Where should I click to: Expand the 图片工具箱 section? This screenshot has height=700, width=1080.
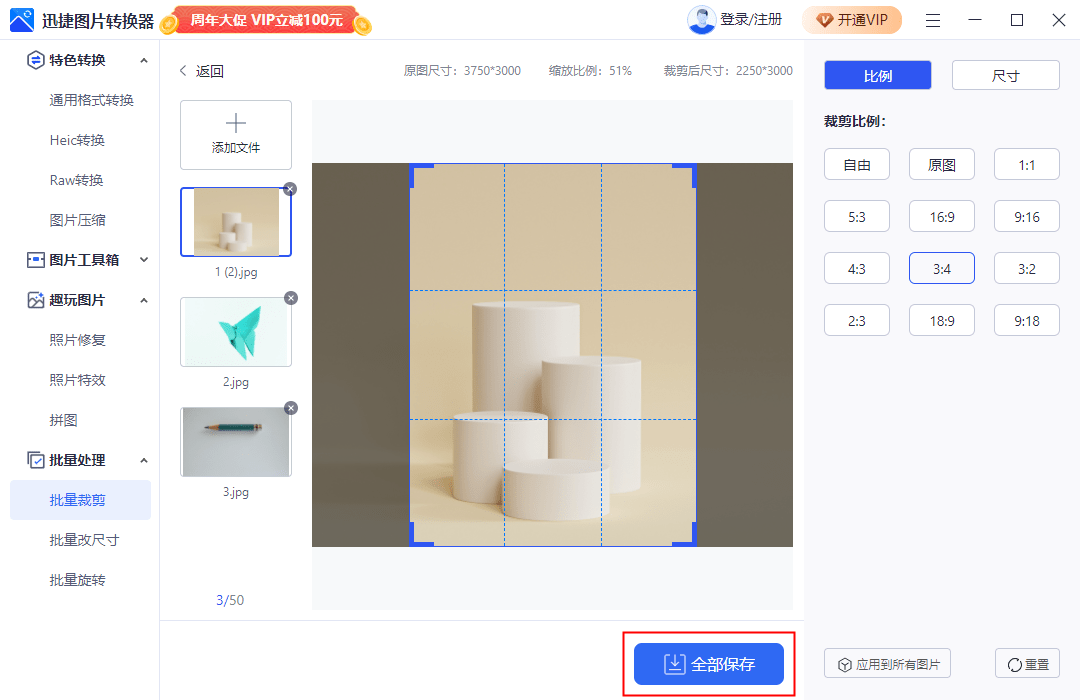point(142,260)
